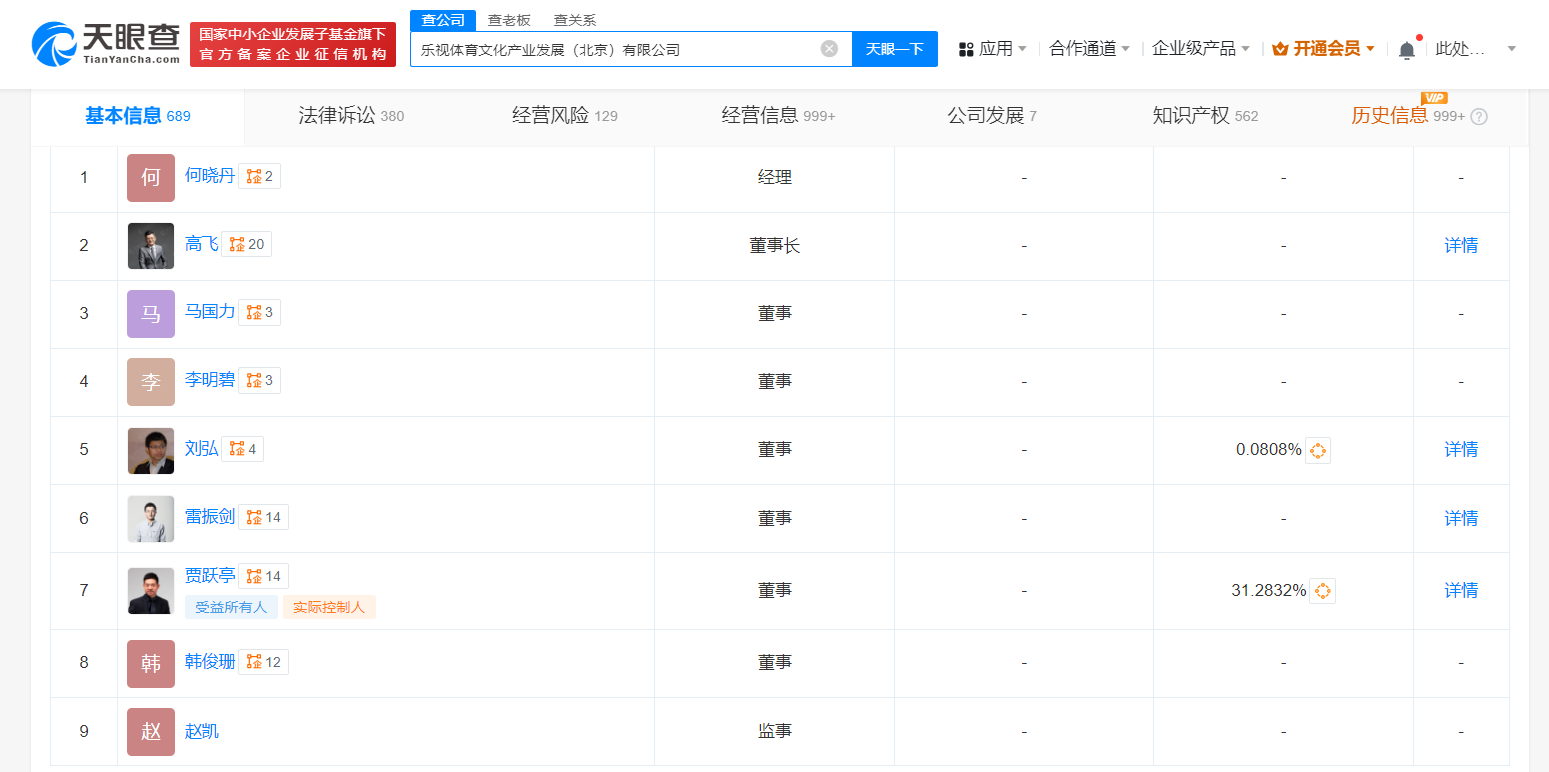The image size is (1549, 772).
Task: Select the 经营风险 tab
Action: pos(565,116)
